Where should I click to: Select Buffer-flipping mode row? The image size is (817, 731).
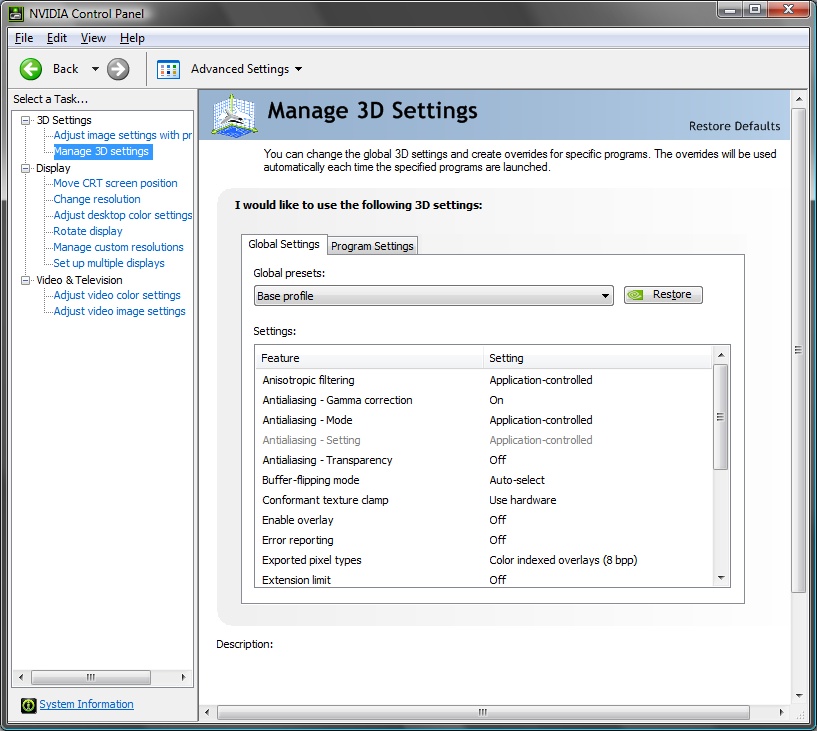point(484,480)
